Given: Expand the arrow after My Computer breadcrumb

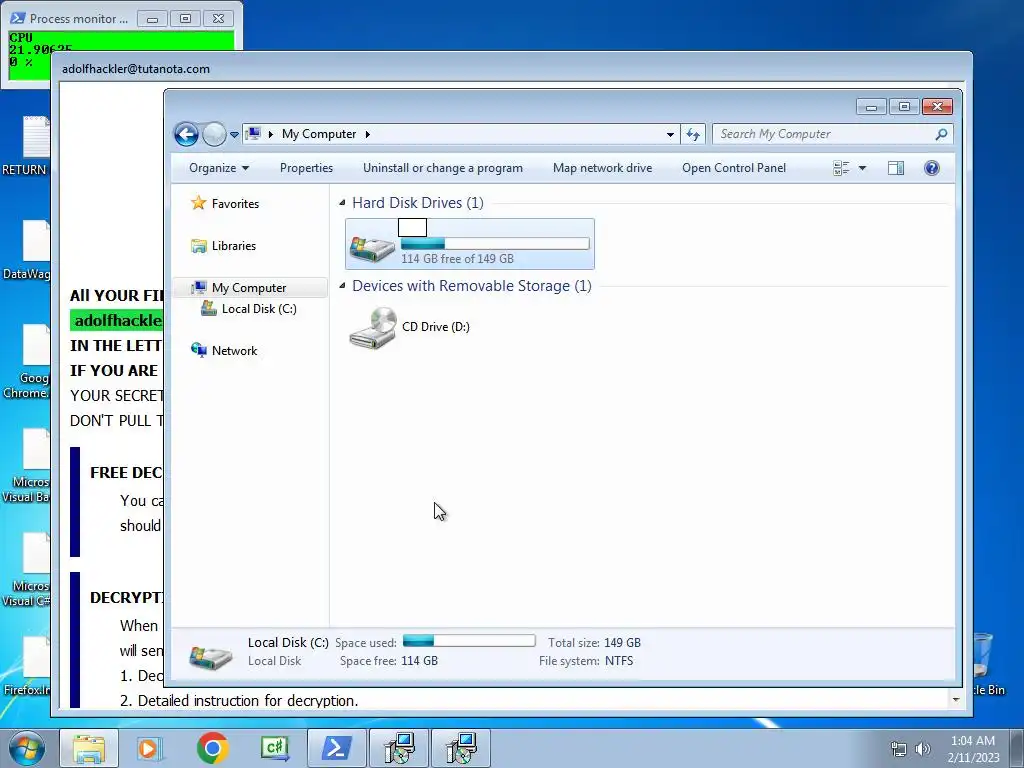Looking at the screenshot, I should coord(368,134).
